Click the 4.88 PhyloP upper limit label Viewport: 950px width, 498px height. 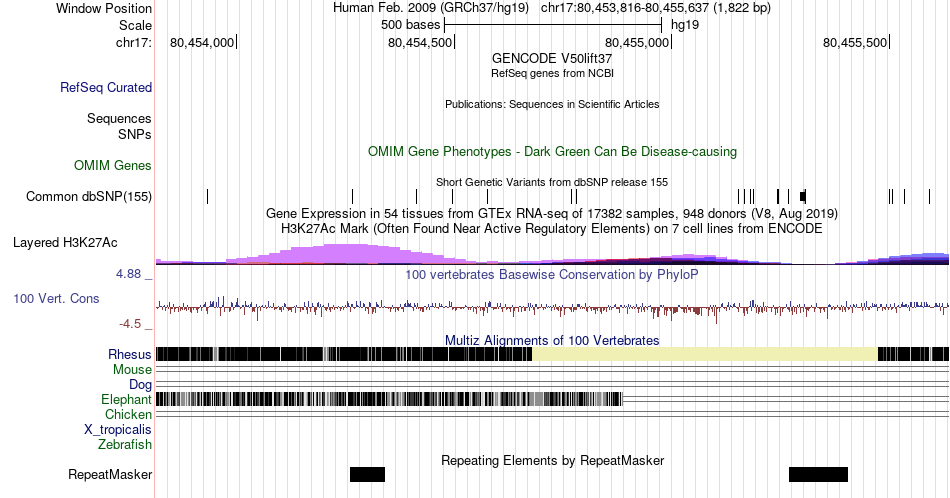[x=128, y=274]
